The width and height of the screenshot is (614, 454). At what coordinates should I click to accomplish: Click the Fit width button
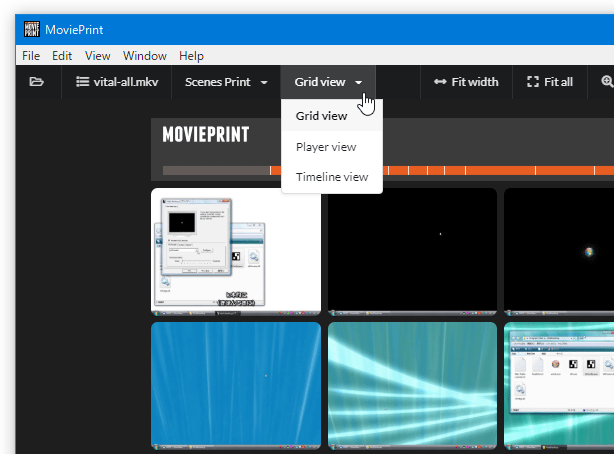(466, 82)
